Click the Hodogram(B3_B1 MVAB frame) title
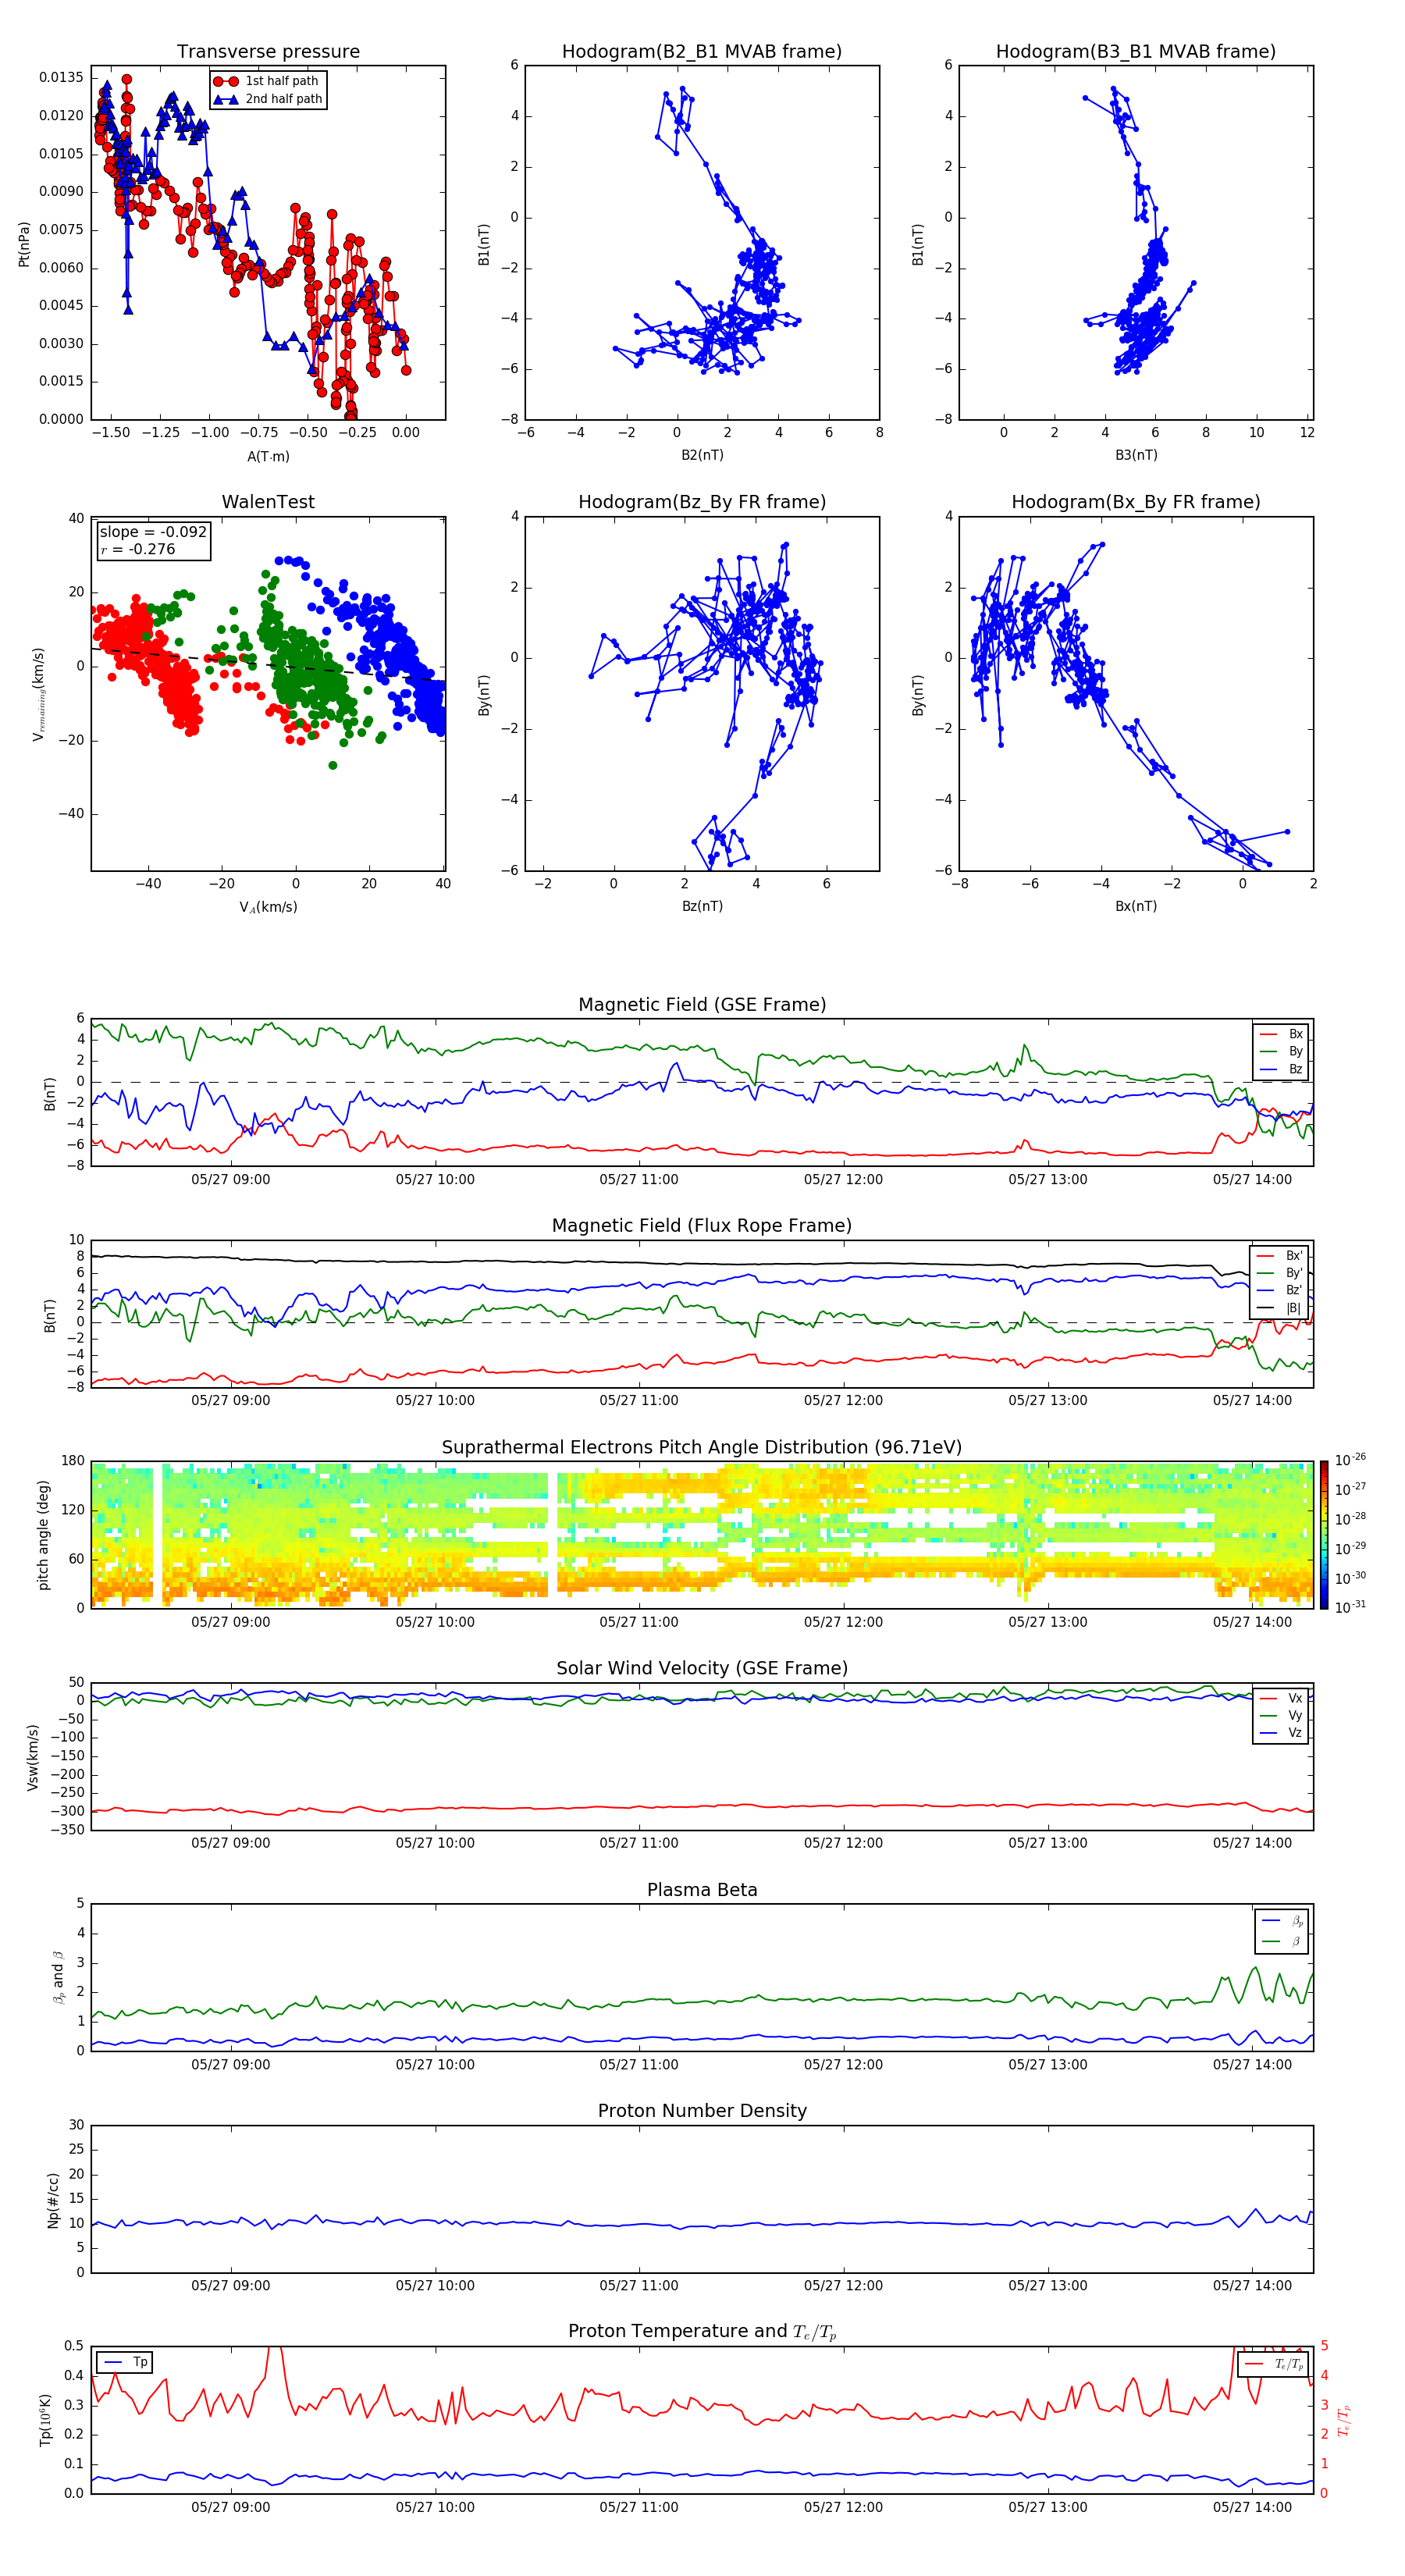This screenshot has height=2576, width=1405. click(x=1136, y=51)
